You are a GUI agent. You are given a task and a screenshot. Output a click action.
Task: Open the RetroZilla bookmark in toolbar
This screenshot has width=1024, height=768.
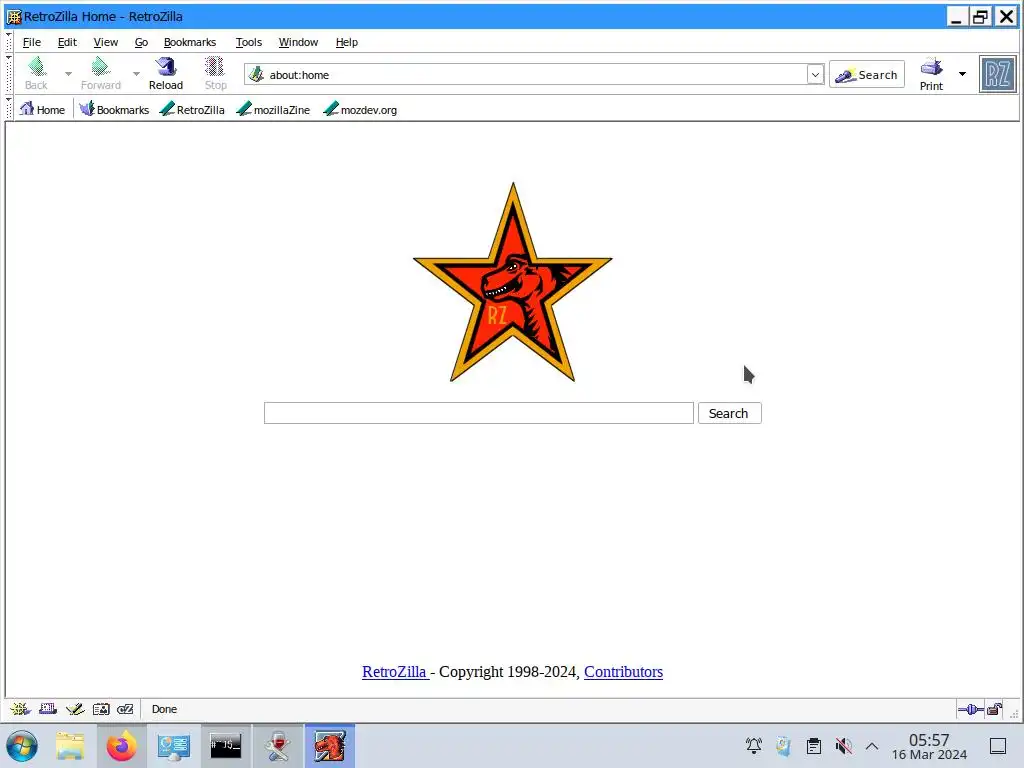pyautogui.click(x=193, y=109)
